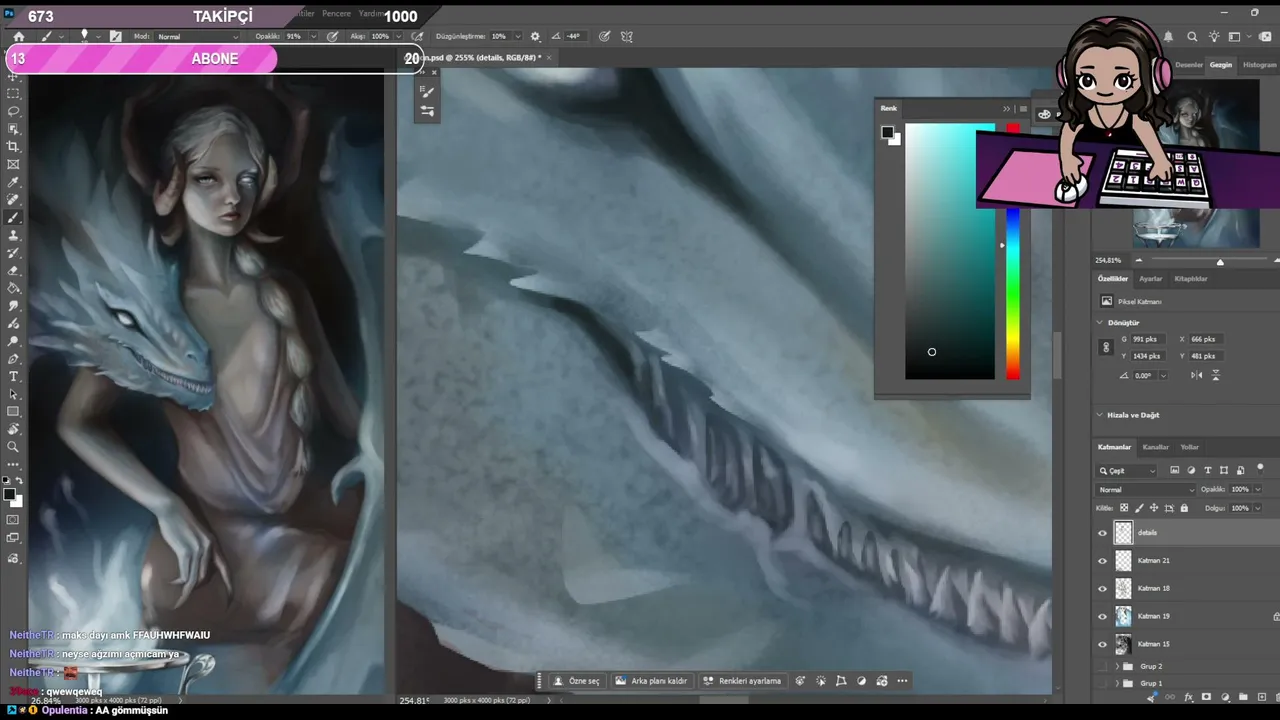Open the layer blend mode Normal dropdown

[1146, 490]
